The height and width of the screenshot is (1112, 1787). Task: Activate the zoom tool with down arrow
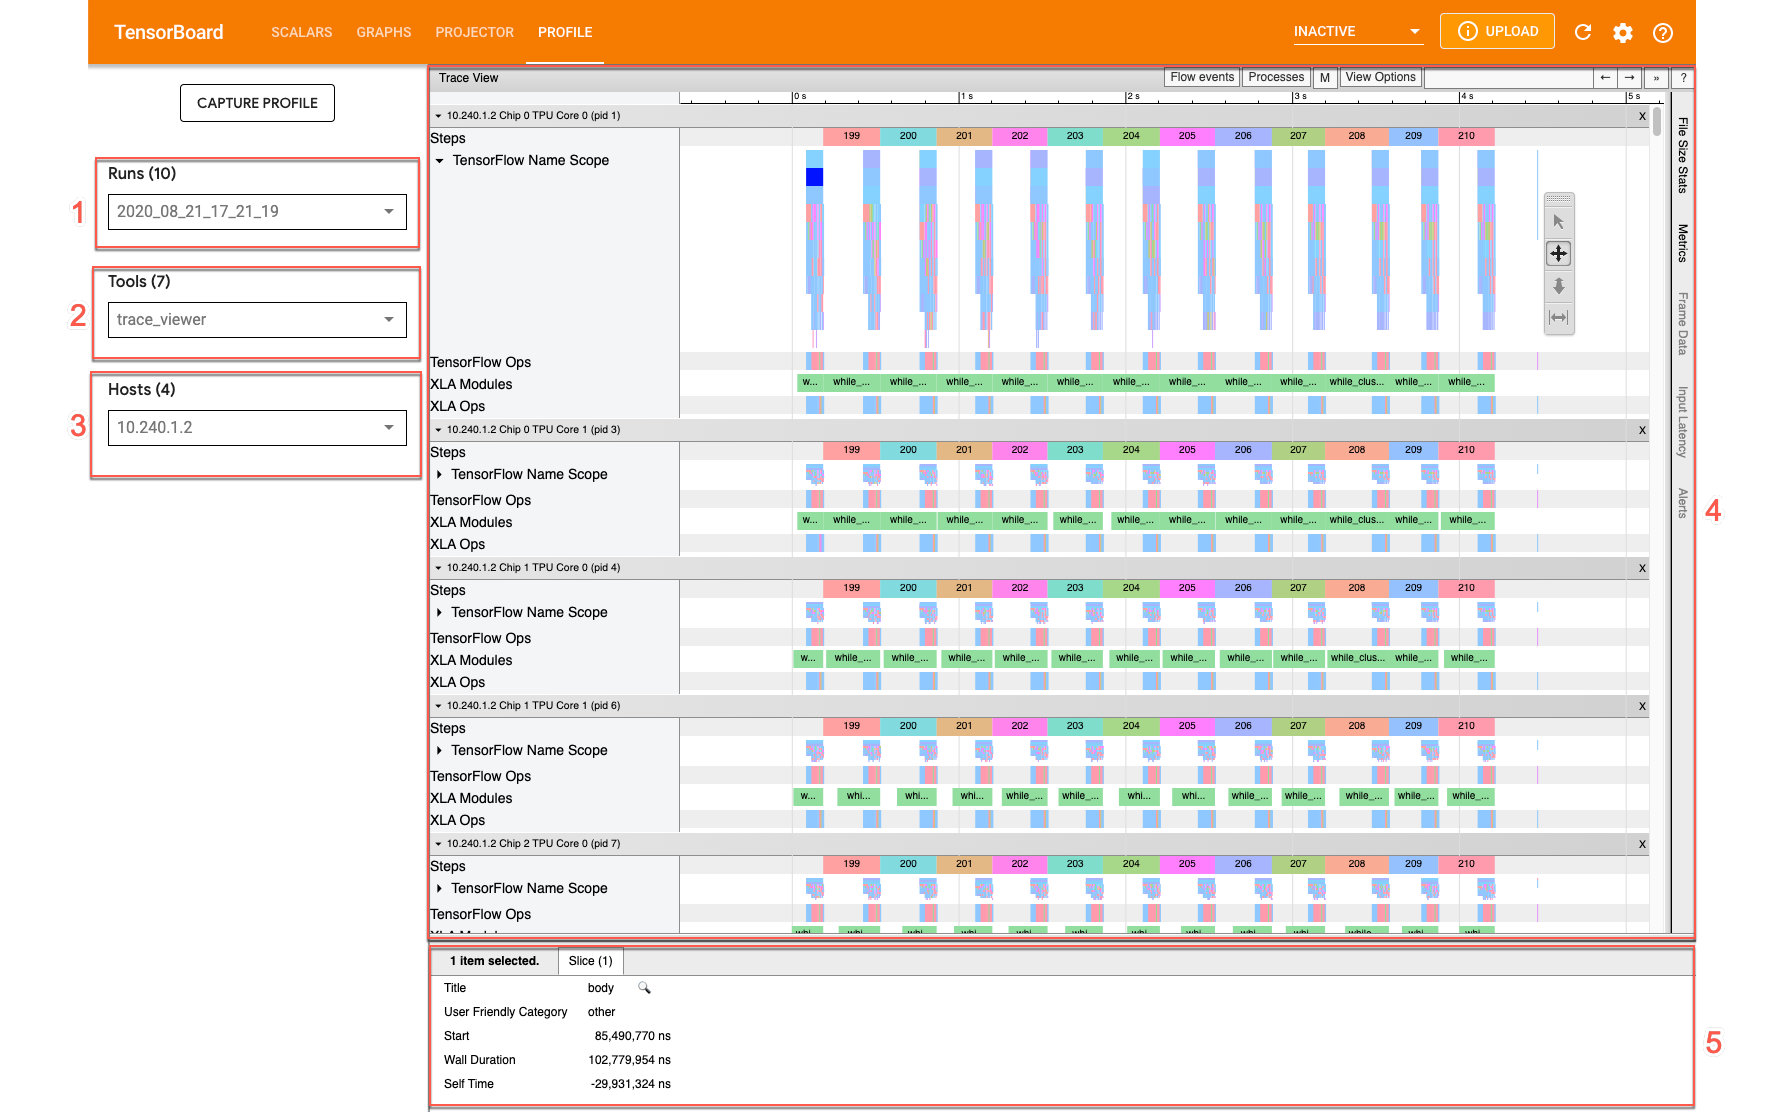pos(1559,286)
